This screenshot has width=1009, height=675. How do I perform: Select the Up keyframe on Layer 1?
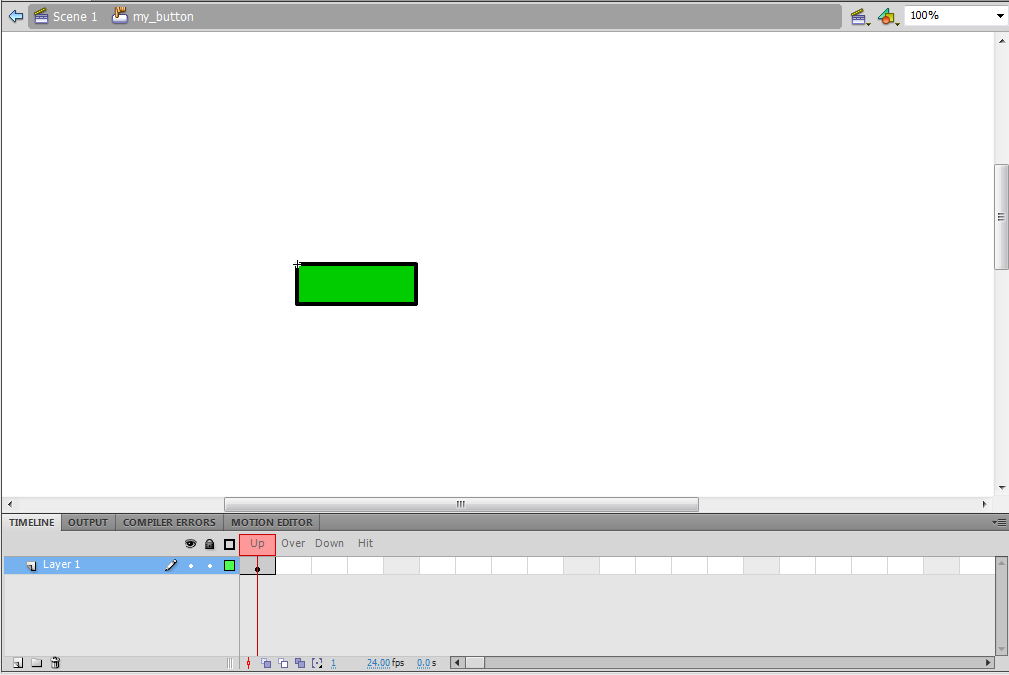(257, 566)
